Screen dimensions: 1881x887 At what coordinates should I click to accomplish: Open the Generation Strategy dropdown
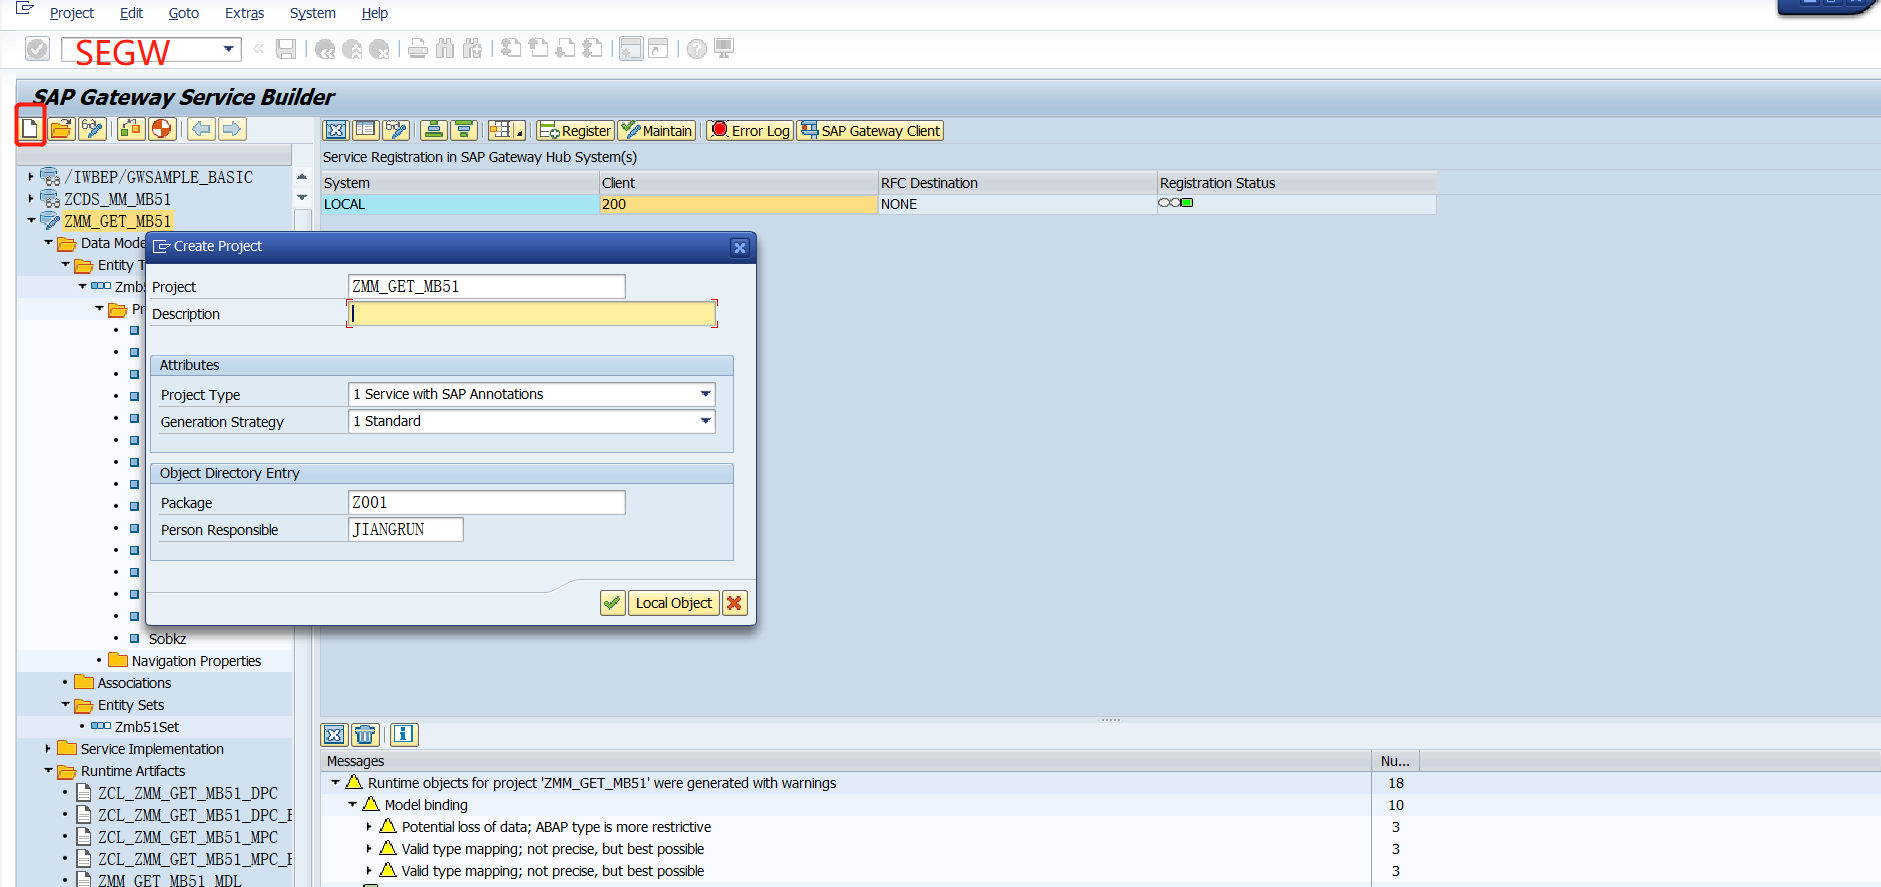pos(705,421)
